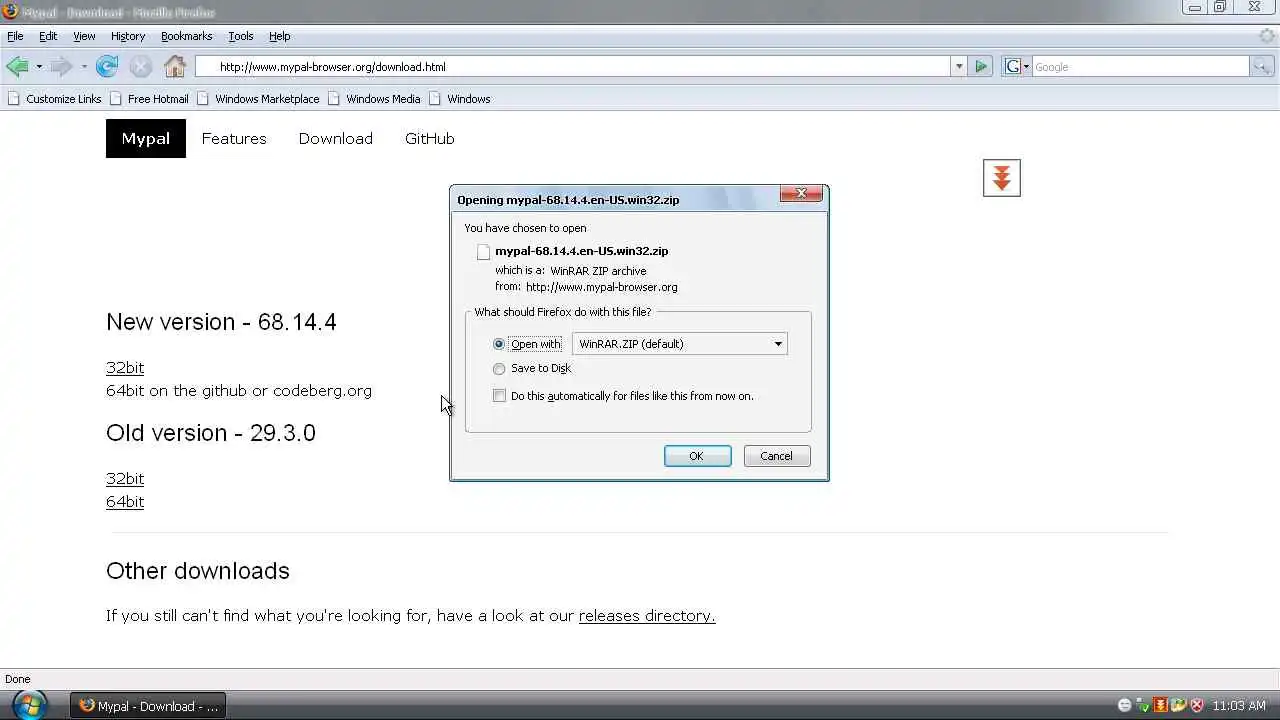
Task: Click Cancel in the download dialog
Action: (x=776, y=456)
